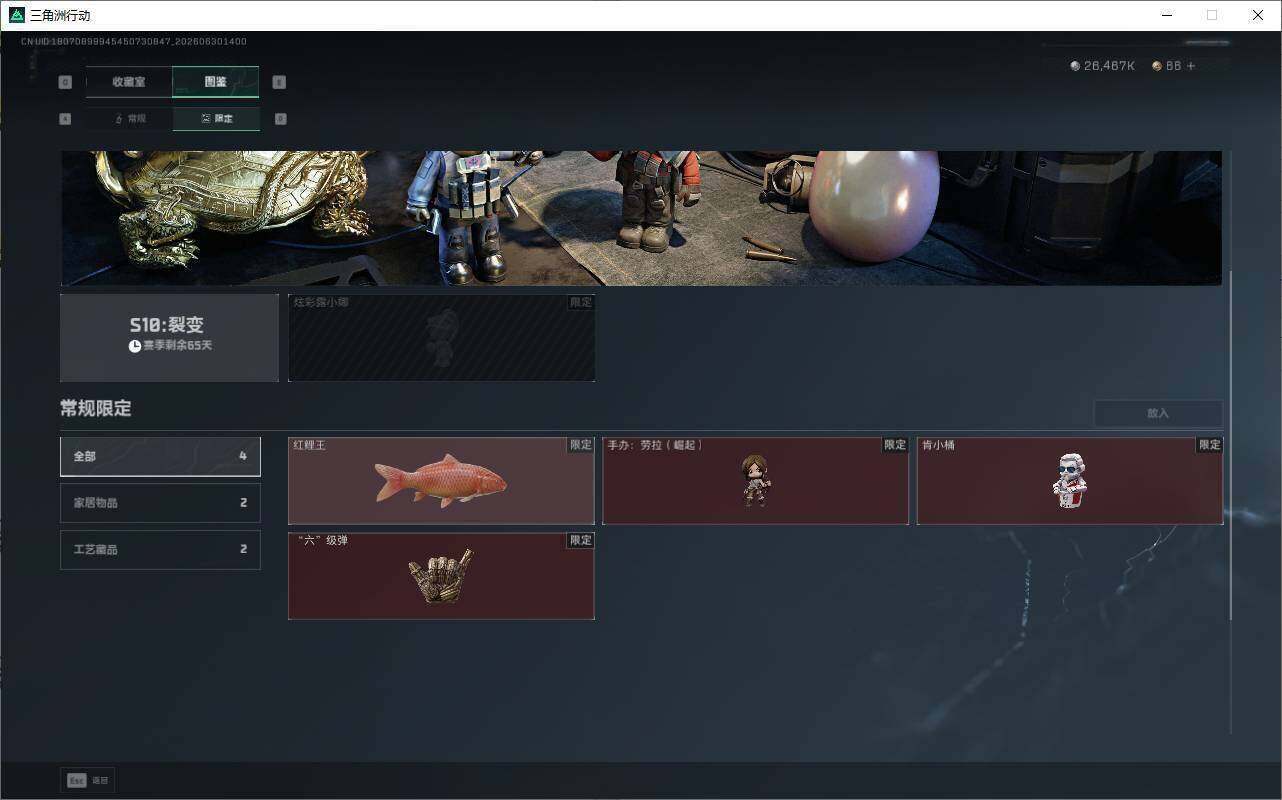This screenshot has height=800, width=1282.
Task: Open the 常规 sub-tab
Action: pos(129,119)
